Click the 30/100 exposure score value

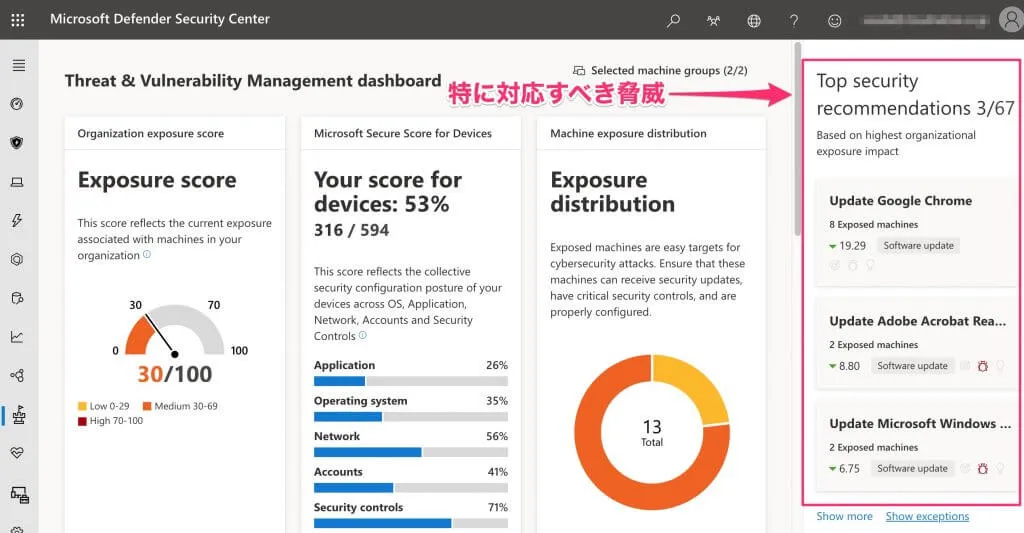coord(174,374)
